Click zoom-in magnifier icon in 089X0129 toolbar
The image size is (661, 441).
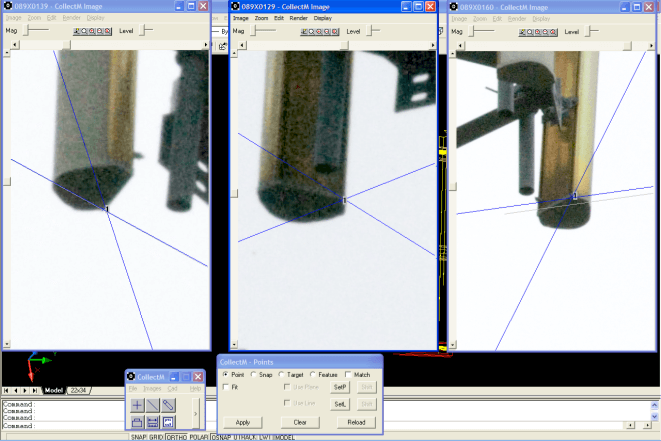point(319,32)
